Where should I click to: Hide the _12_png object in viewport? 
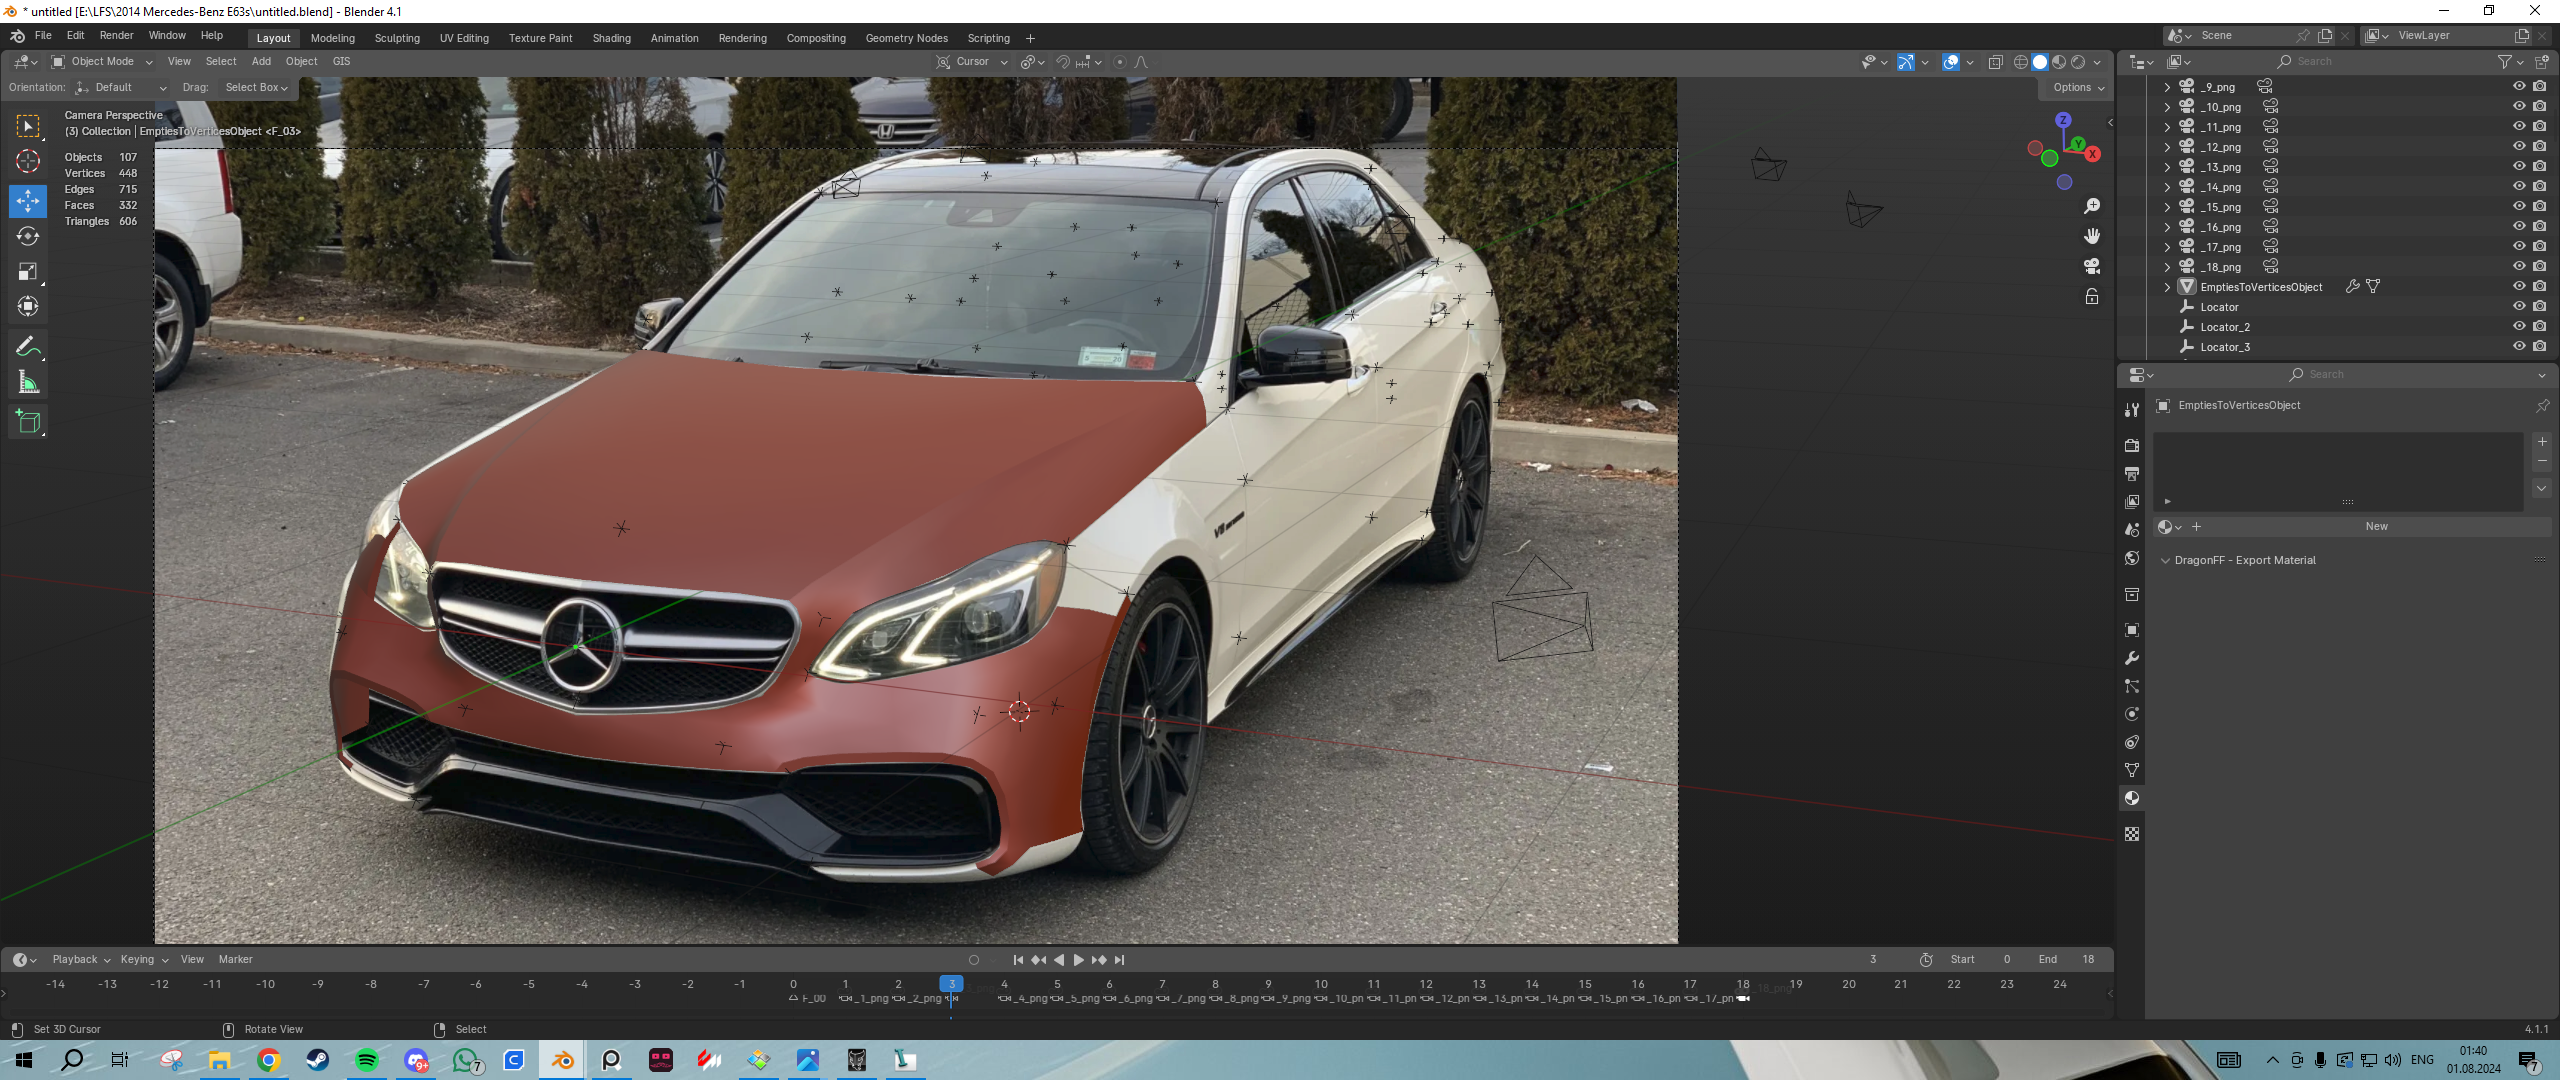(x=2519, y=147)
